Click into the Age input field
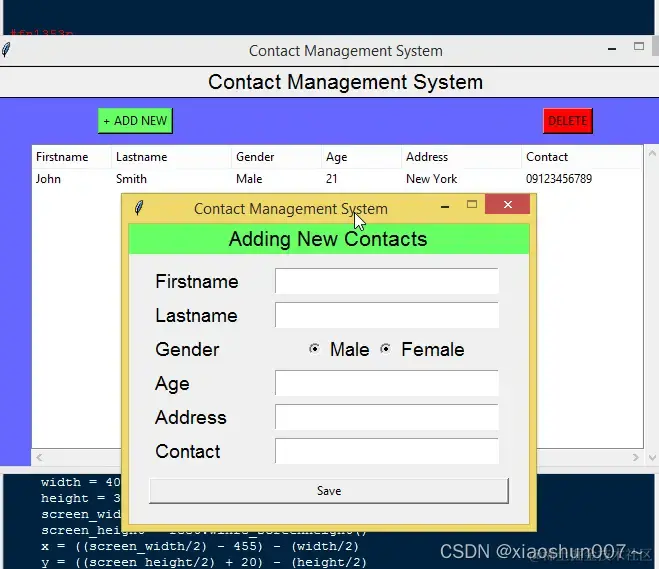Screen dimensions: 659x569 click(x=387, y=383)
